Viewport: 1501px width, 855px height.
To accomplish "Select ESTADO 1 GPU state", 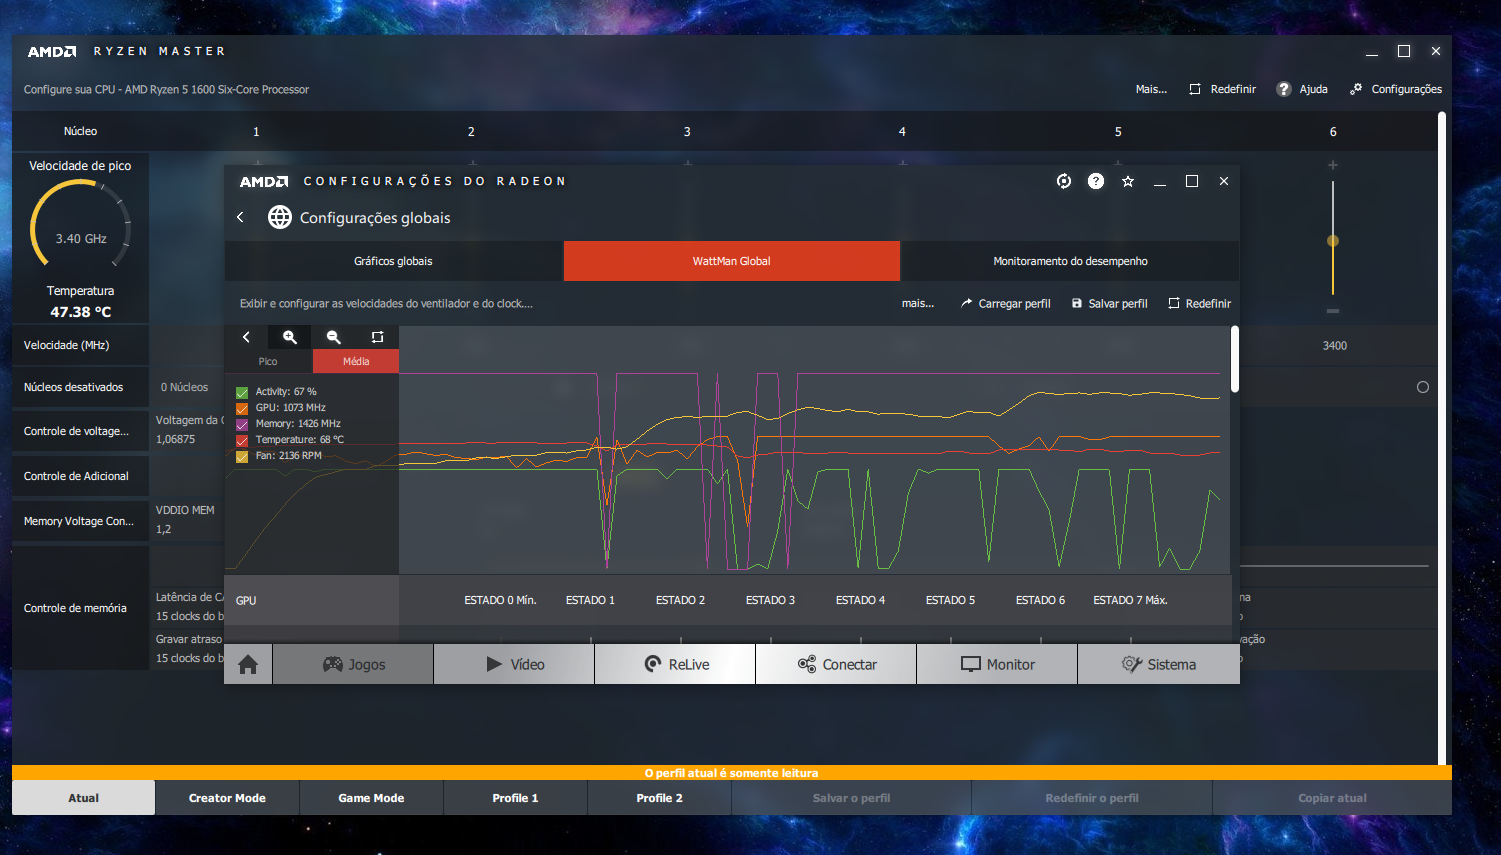I will pos(590,600).
